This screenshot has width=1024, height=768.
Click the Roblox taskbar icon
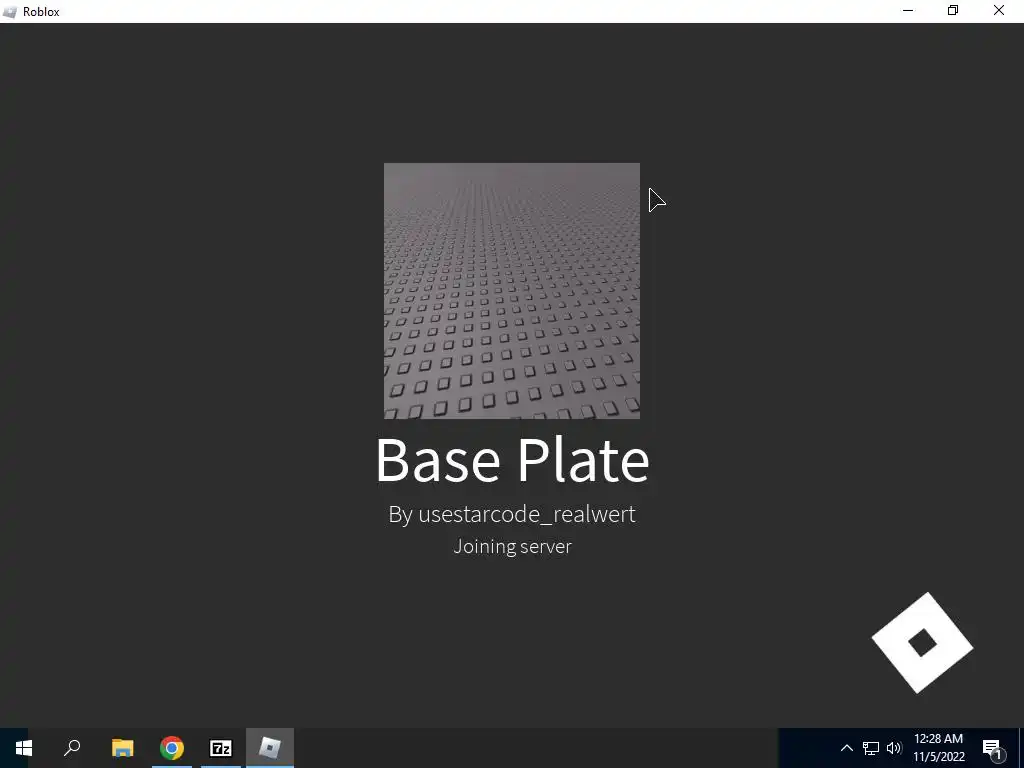[x=270, y=748]
